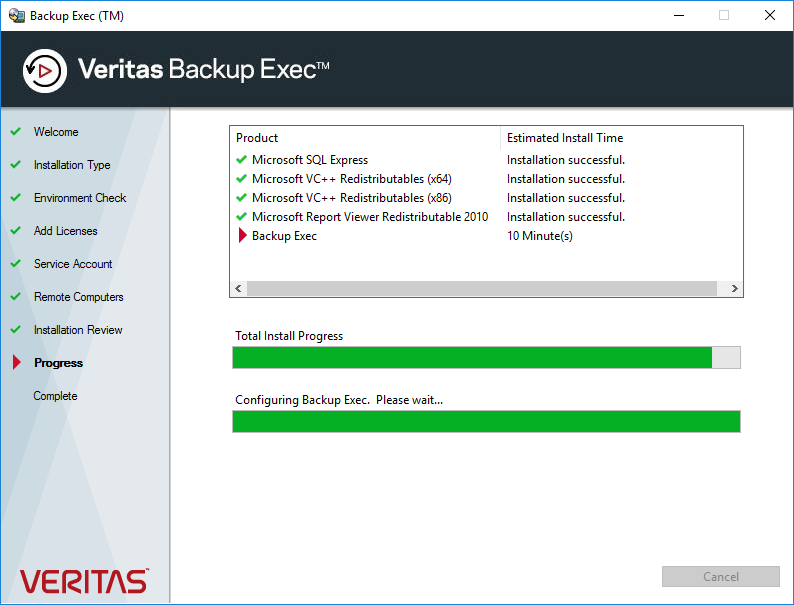Click the VERITAS logo at bottom left
The image size is (794, 605).
pos(84,581)
